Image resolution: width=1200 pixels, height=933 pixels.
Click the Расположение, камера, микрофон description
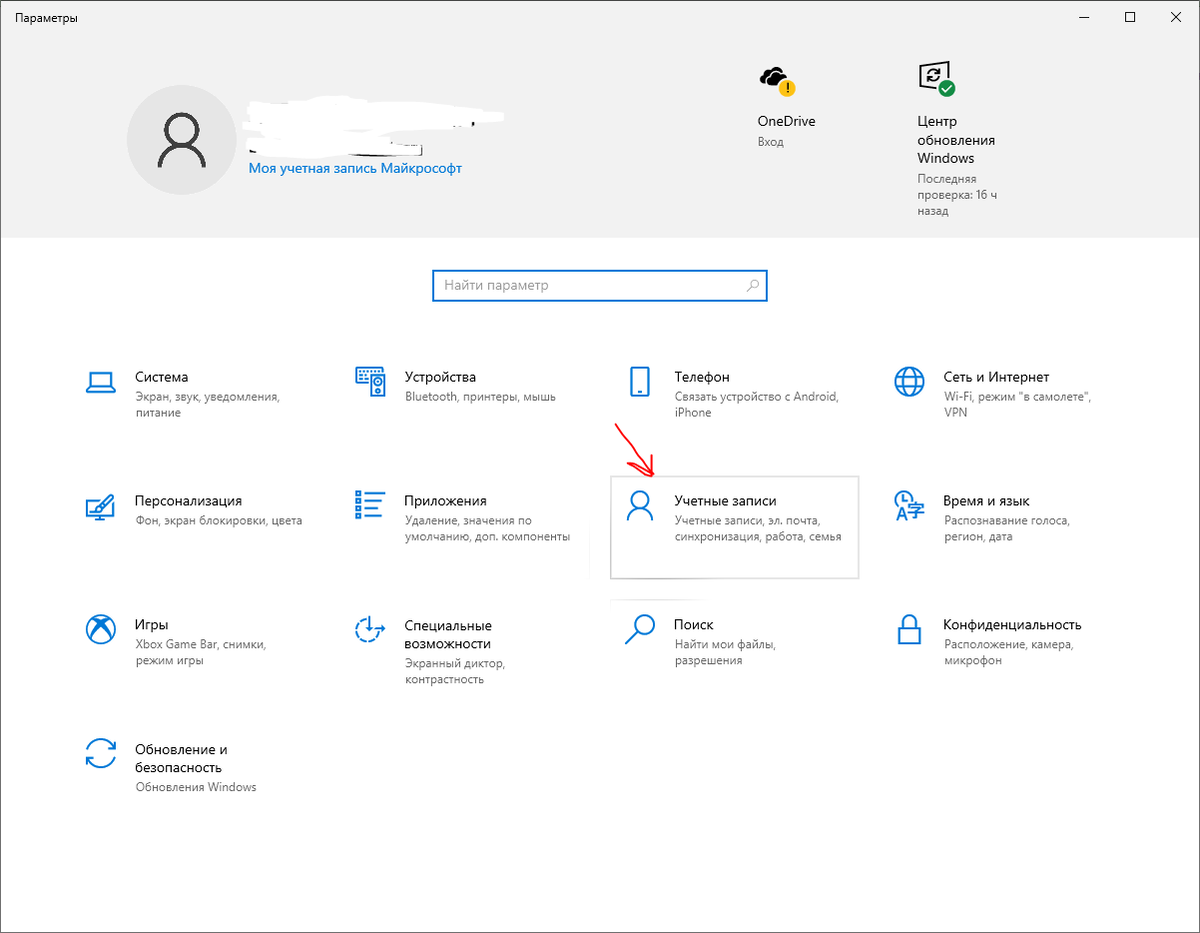click(1008, 653)
